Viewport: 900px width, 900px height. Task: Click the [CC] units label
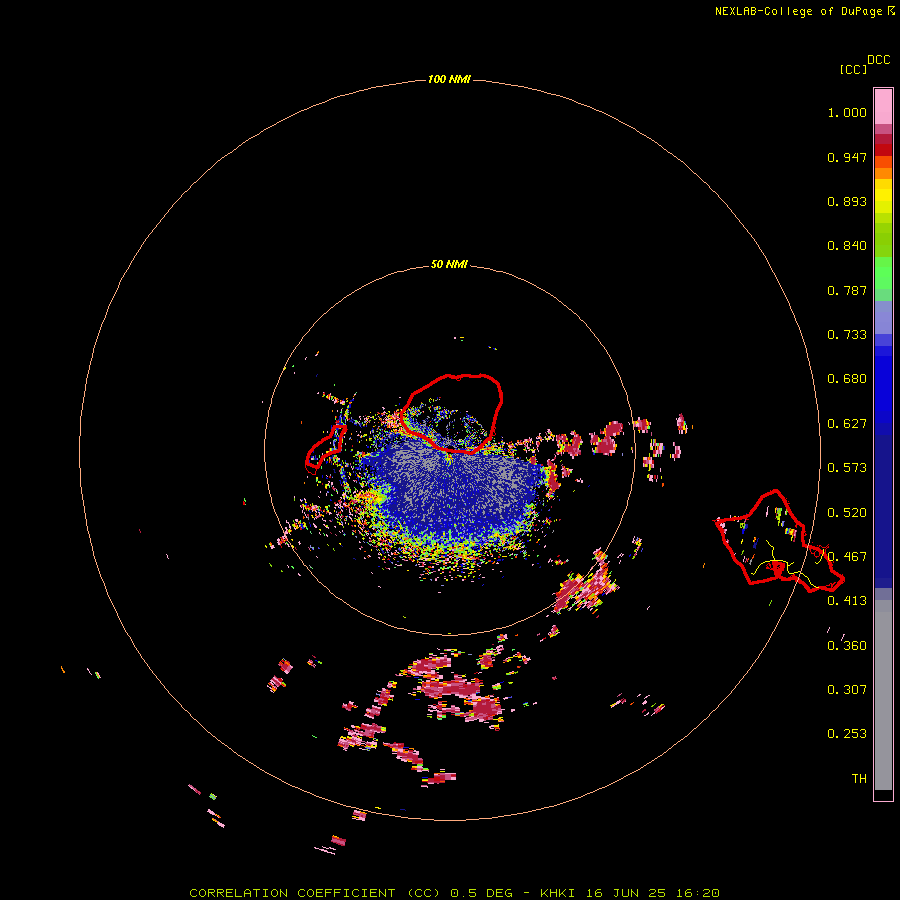click(x=853, y=69)
